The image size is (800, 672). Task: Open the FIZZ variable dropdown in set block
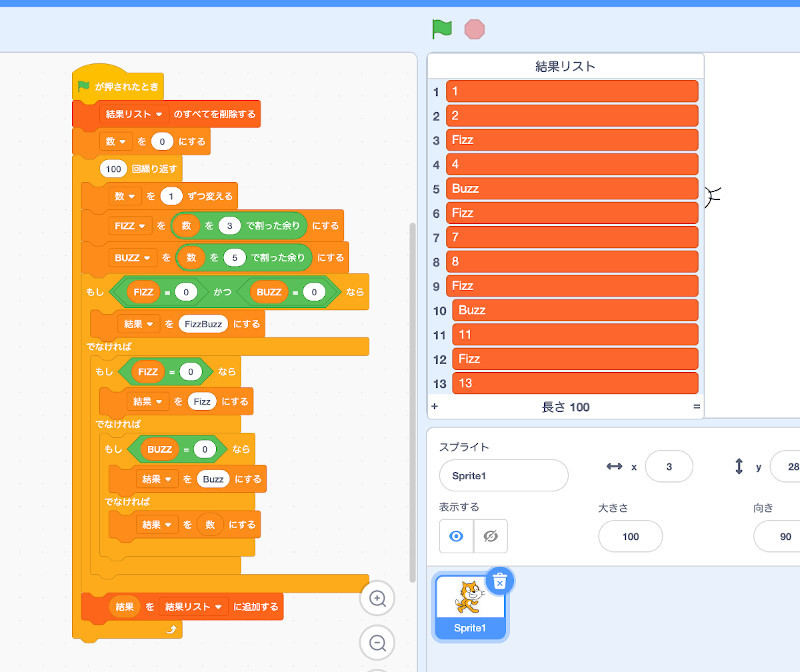click(x=144, y=226)
